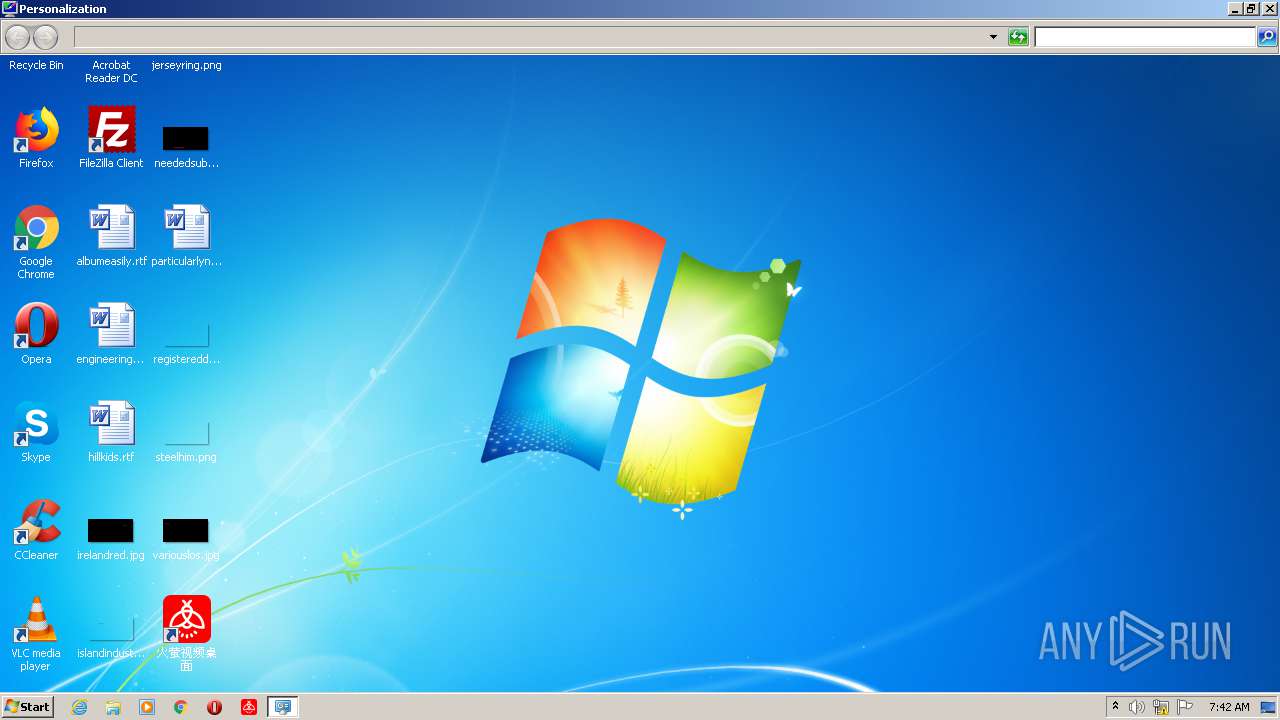Show hidden tray icons arrow
The image size is (1280, 720).
click(1116, 706)
